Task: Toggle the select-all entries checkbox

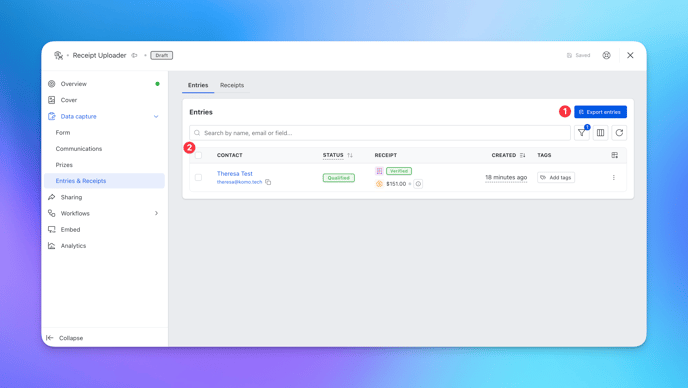Action: coord(198,155)
